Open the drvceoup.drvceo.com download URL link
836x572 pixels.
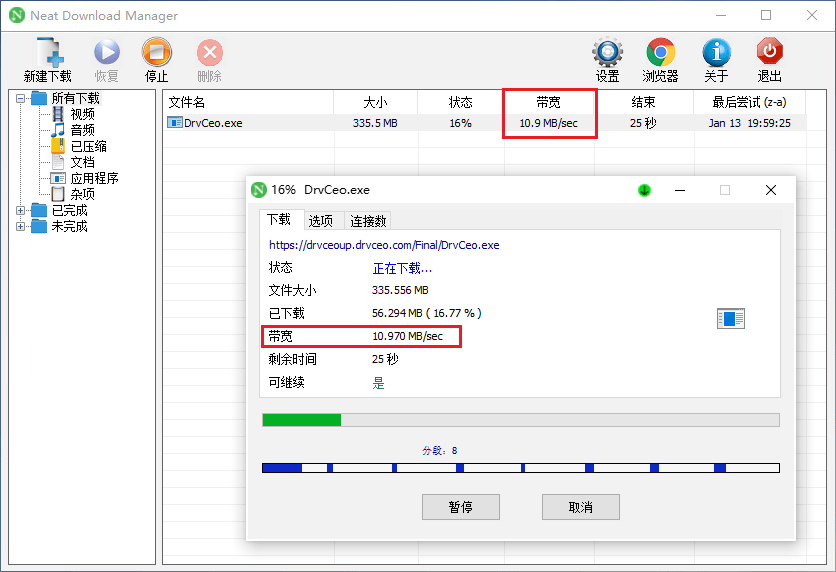tap(384, 245)
